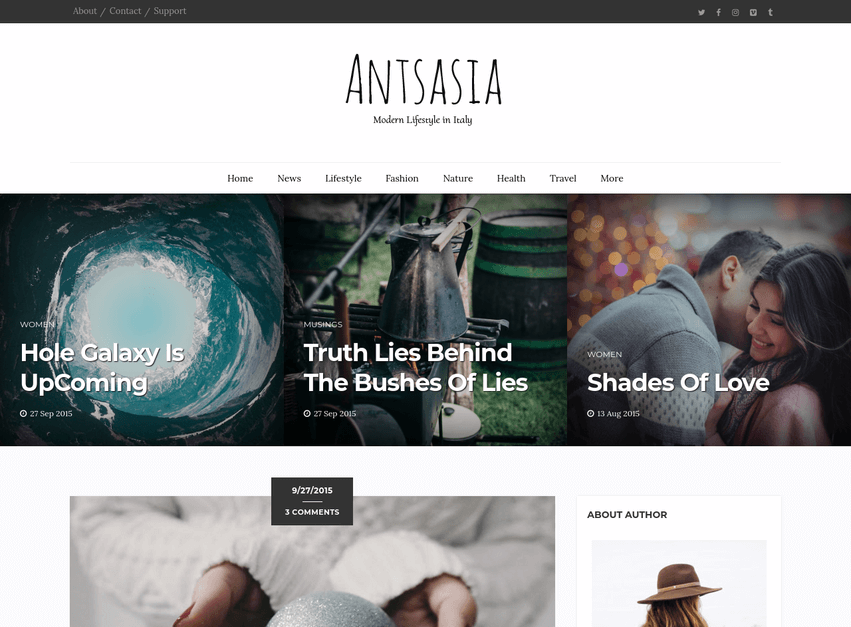
Task: Open the Travel menu item
Action: 563,178
